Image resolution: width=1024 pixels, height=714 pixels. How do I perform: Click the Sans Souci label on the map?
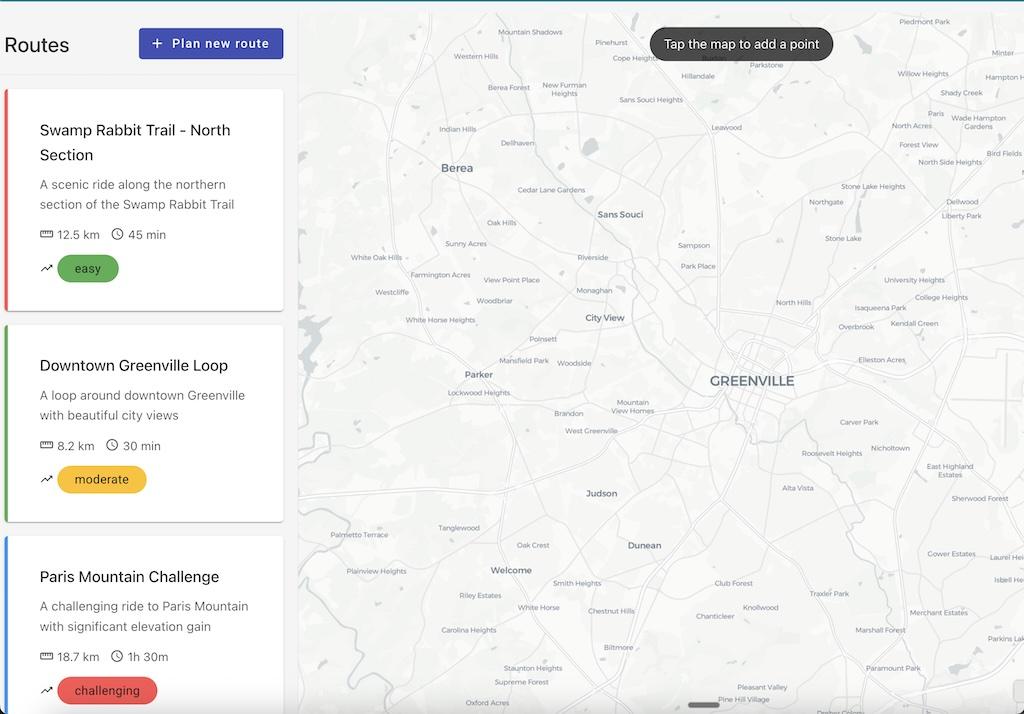click(x=620, y=214)
